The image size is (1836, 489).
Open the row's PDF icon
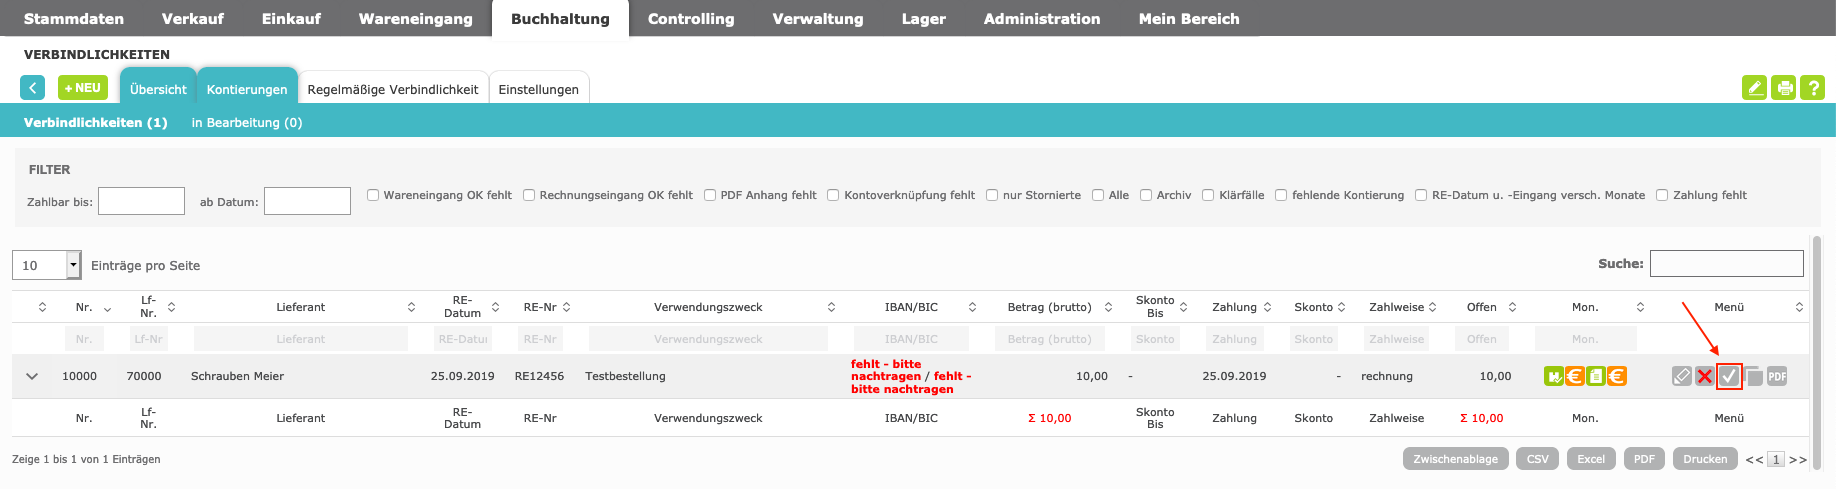click(1777, 376)
